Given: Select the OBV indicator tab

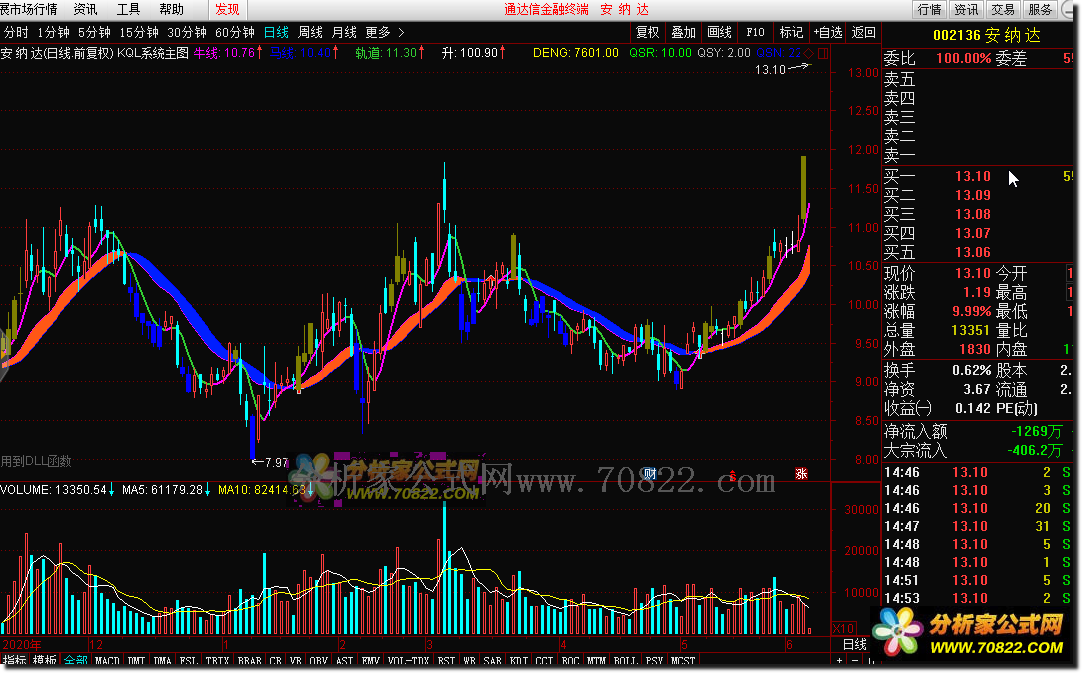Looking at the screenshot, I should pos(318,661).
